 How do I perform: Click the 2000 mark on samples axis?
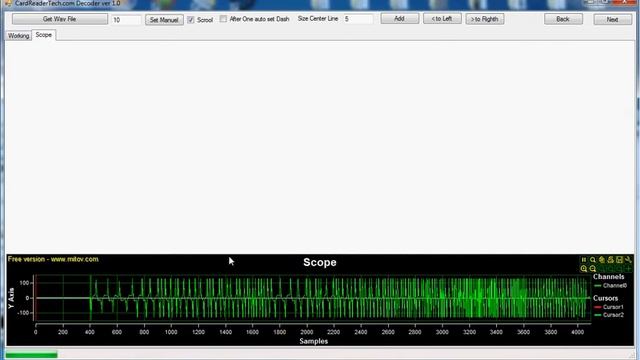(307, 332)
